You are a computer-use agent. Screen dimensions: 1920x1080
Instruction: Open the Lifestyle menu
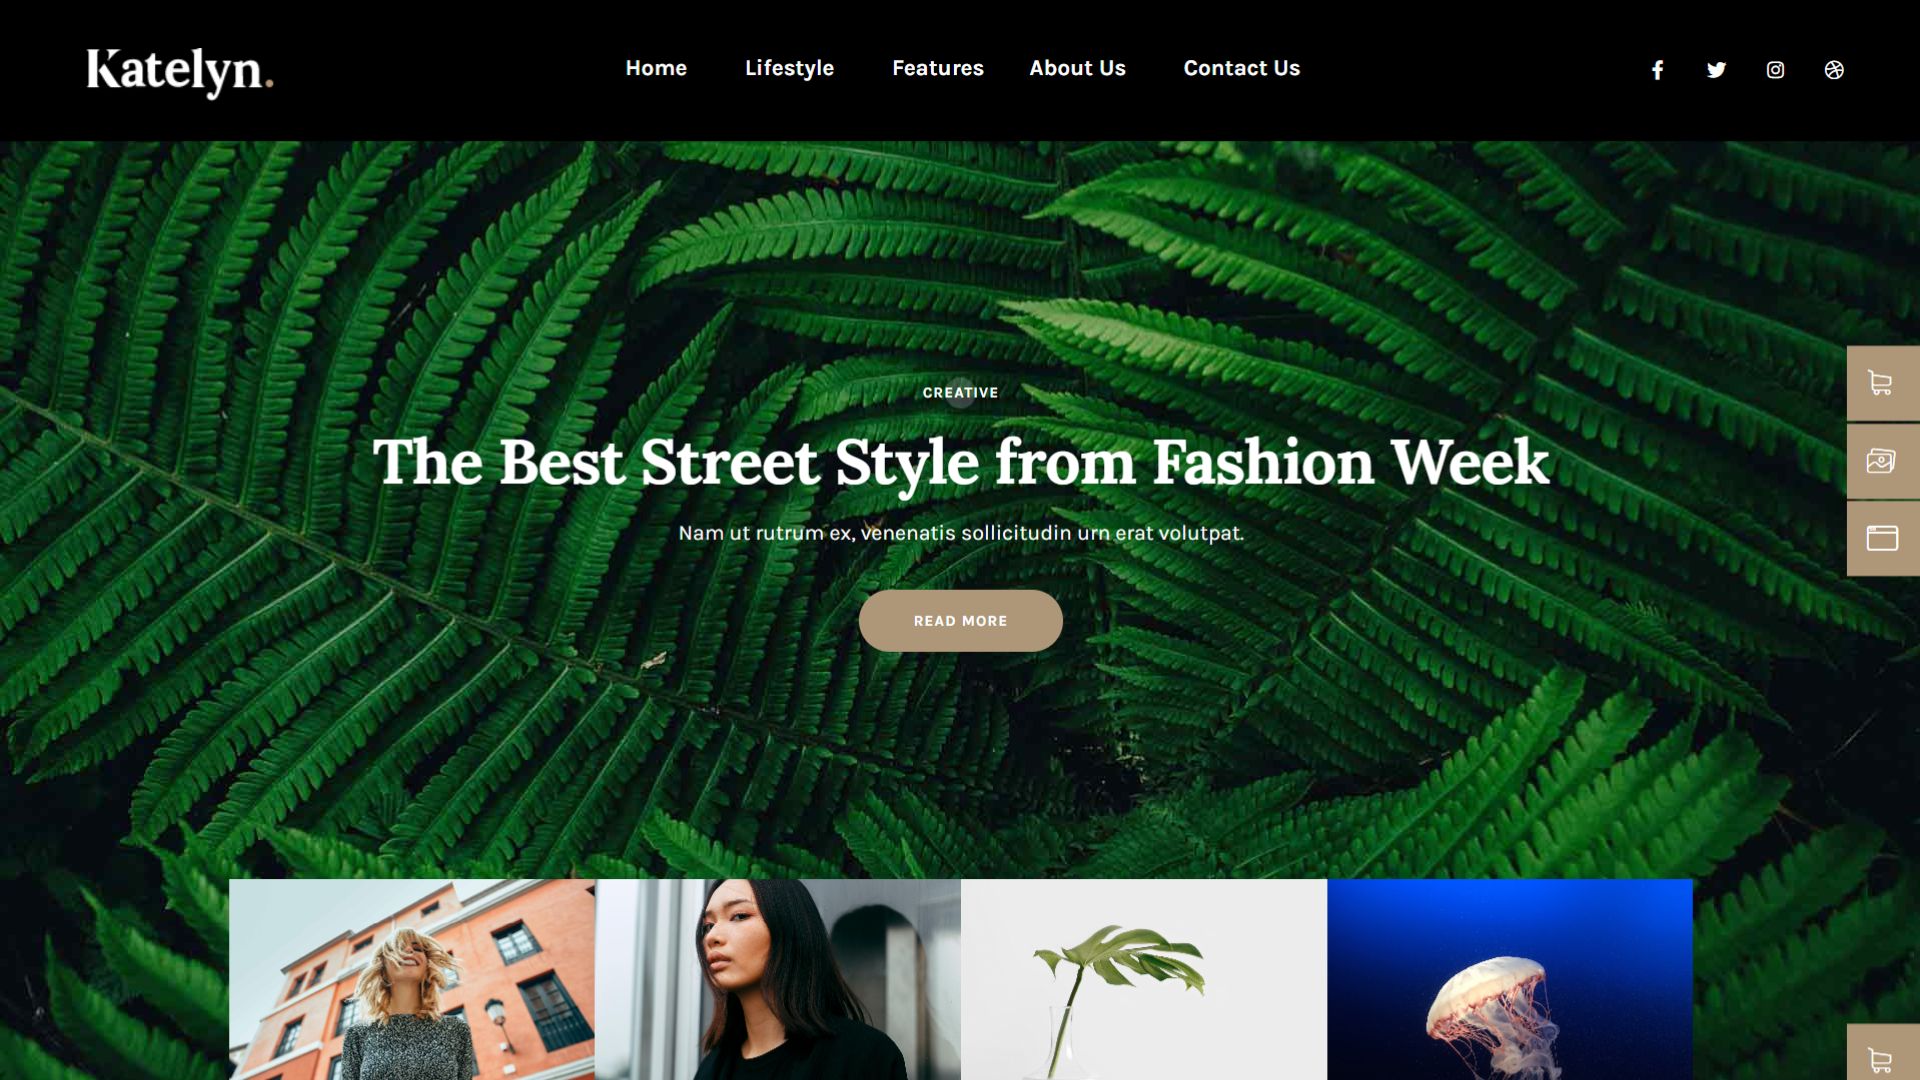tap(789, 68)
